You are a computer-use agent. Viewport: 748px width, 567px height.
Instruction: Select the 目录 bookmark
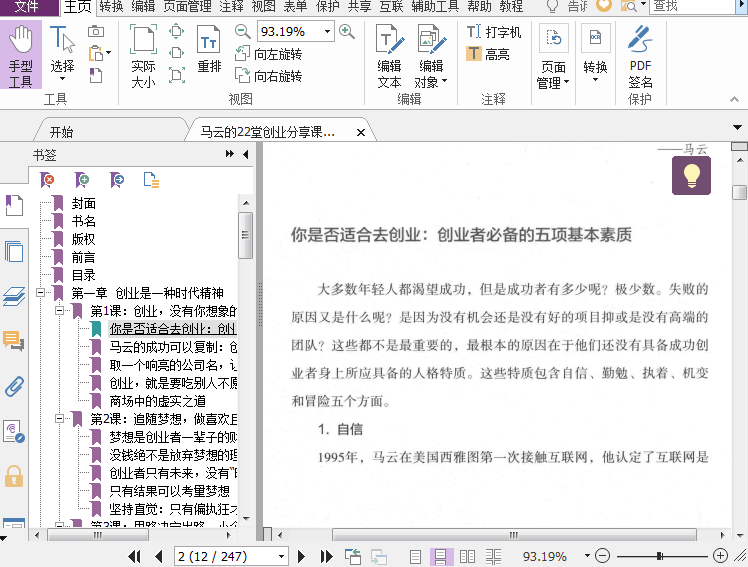(x=83, y=275)
